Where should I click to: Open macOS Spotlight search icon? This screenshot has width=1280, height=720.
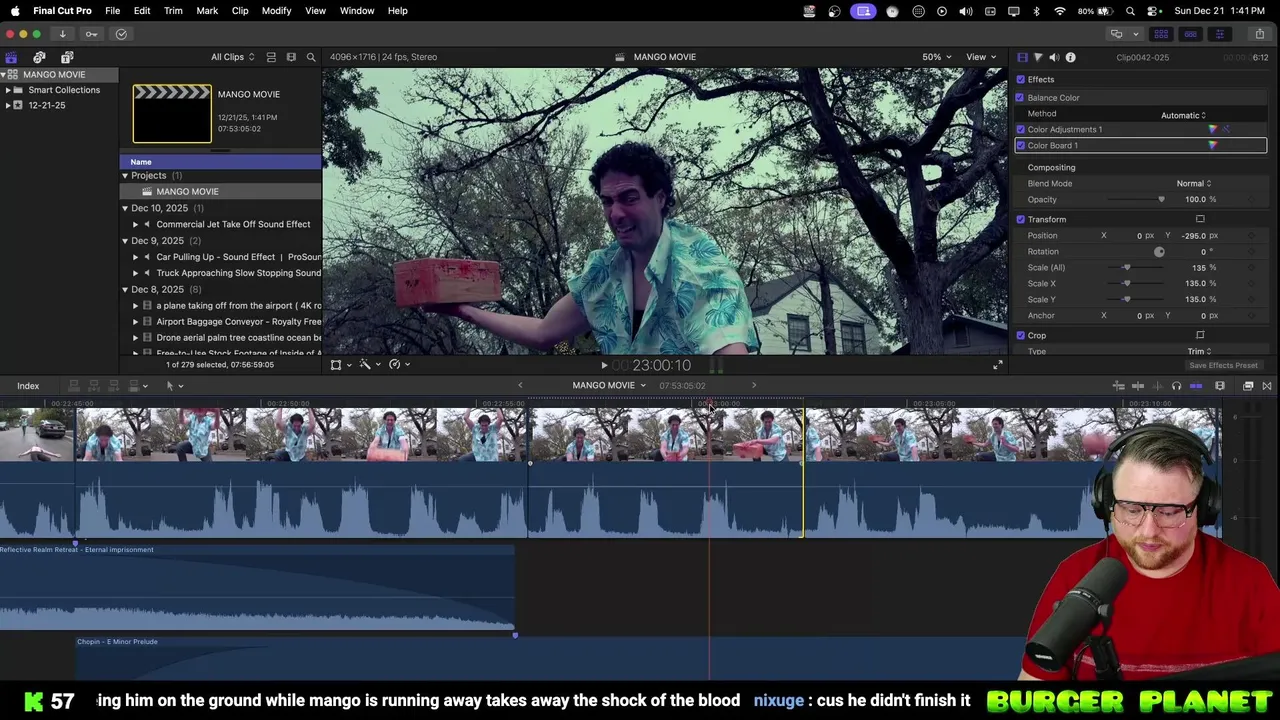[1130, 11]
